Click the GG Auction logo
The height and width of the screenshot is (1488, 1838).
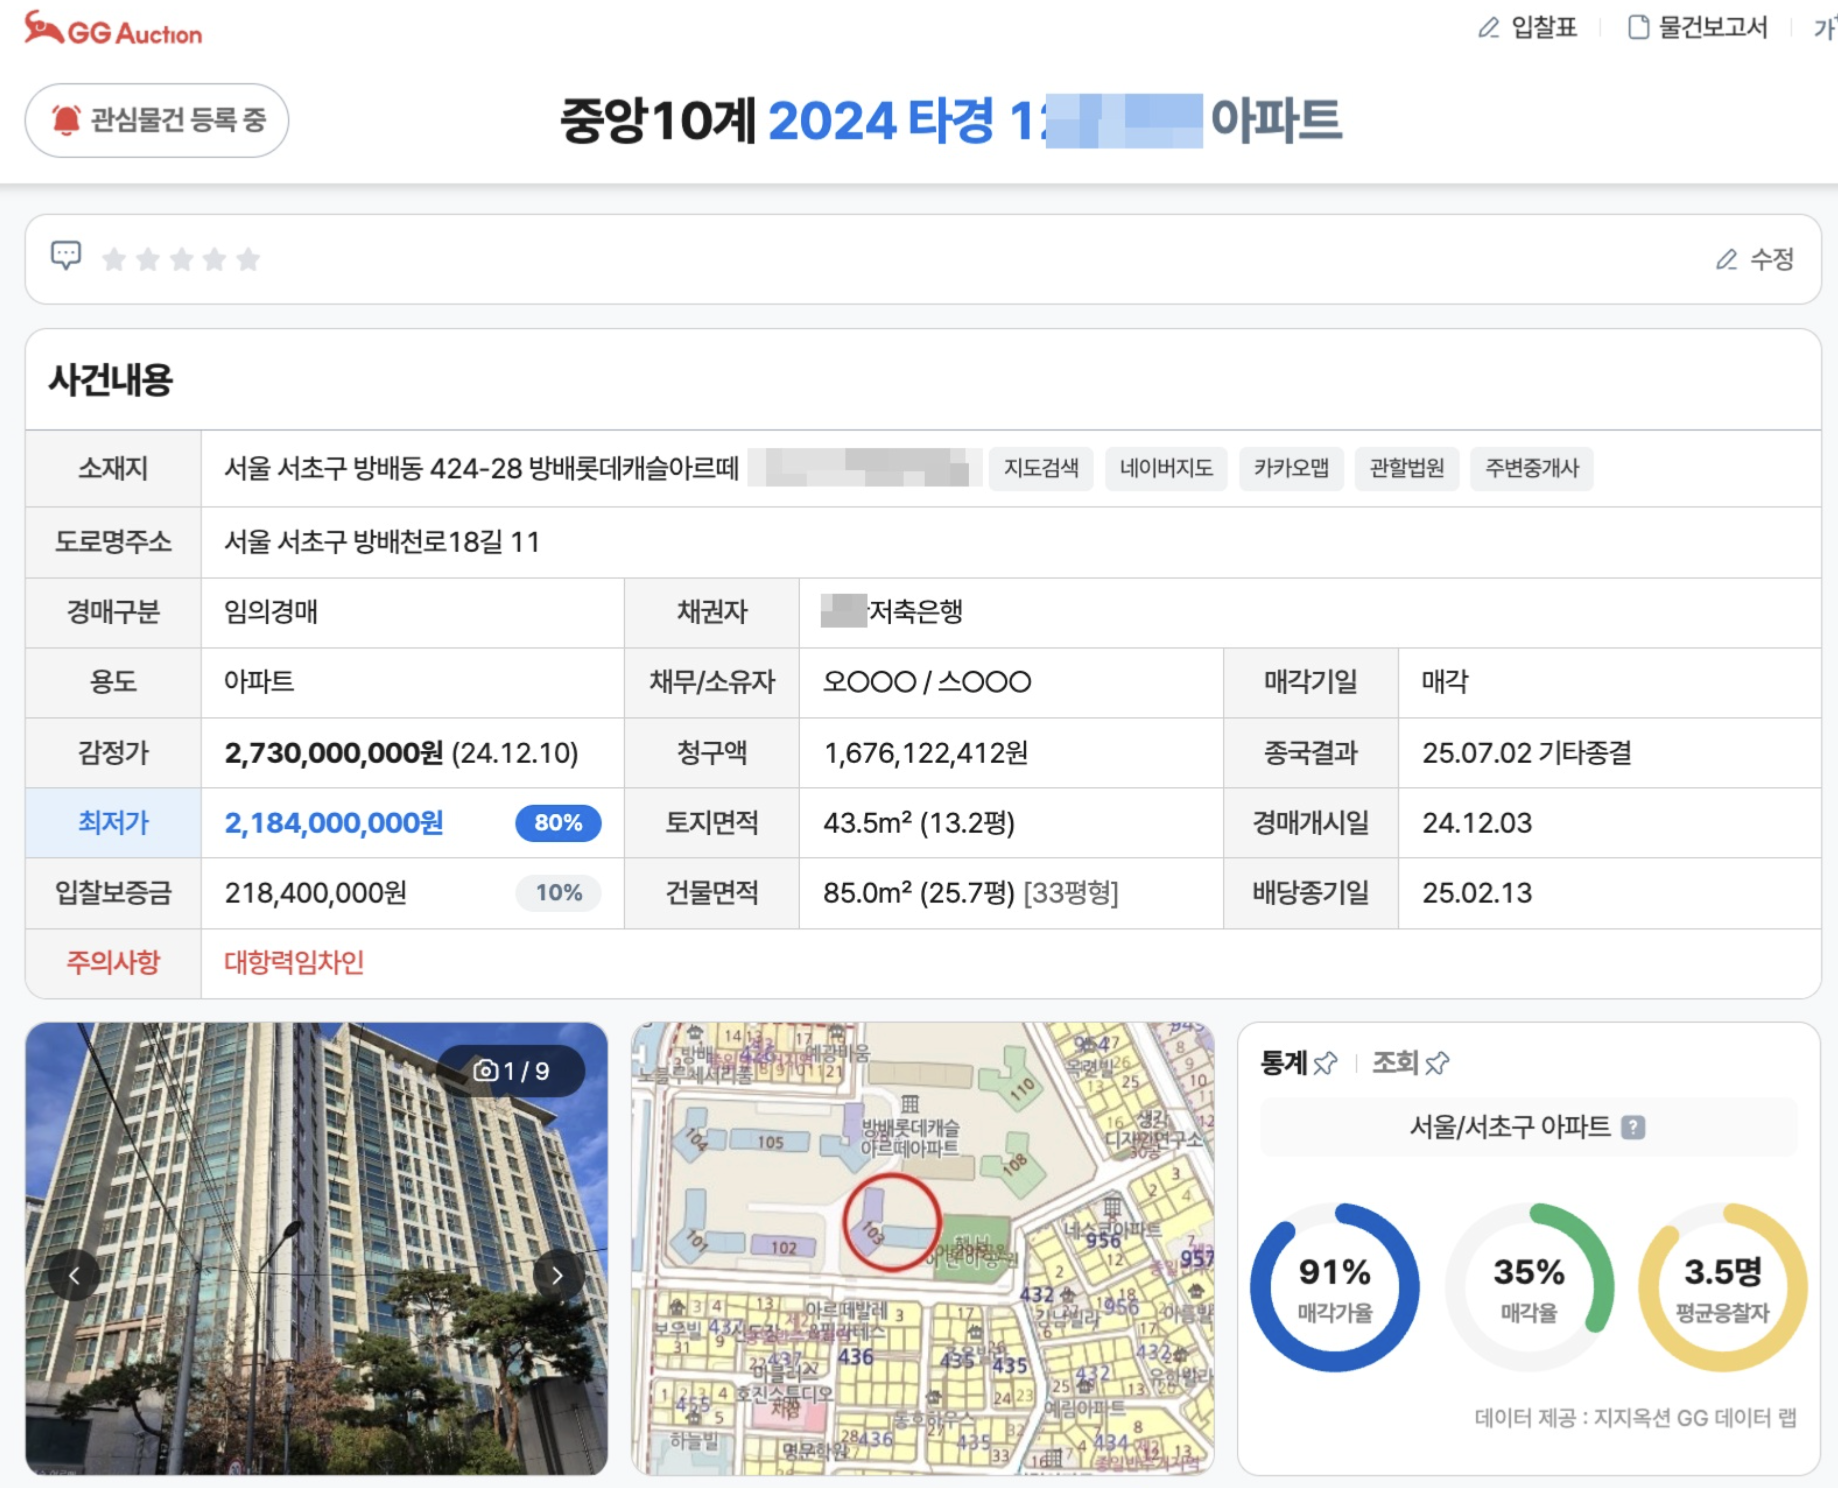click(113, 30)
